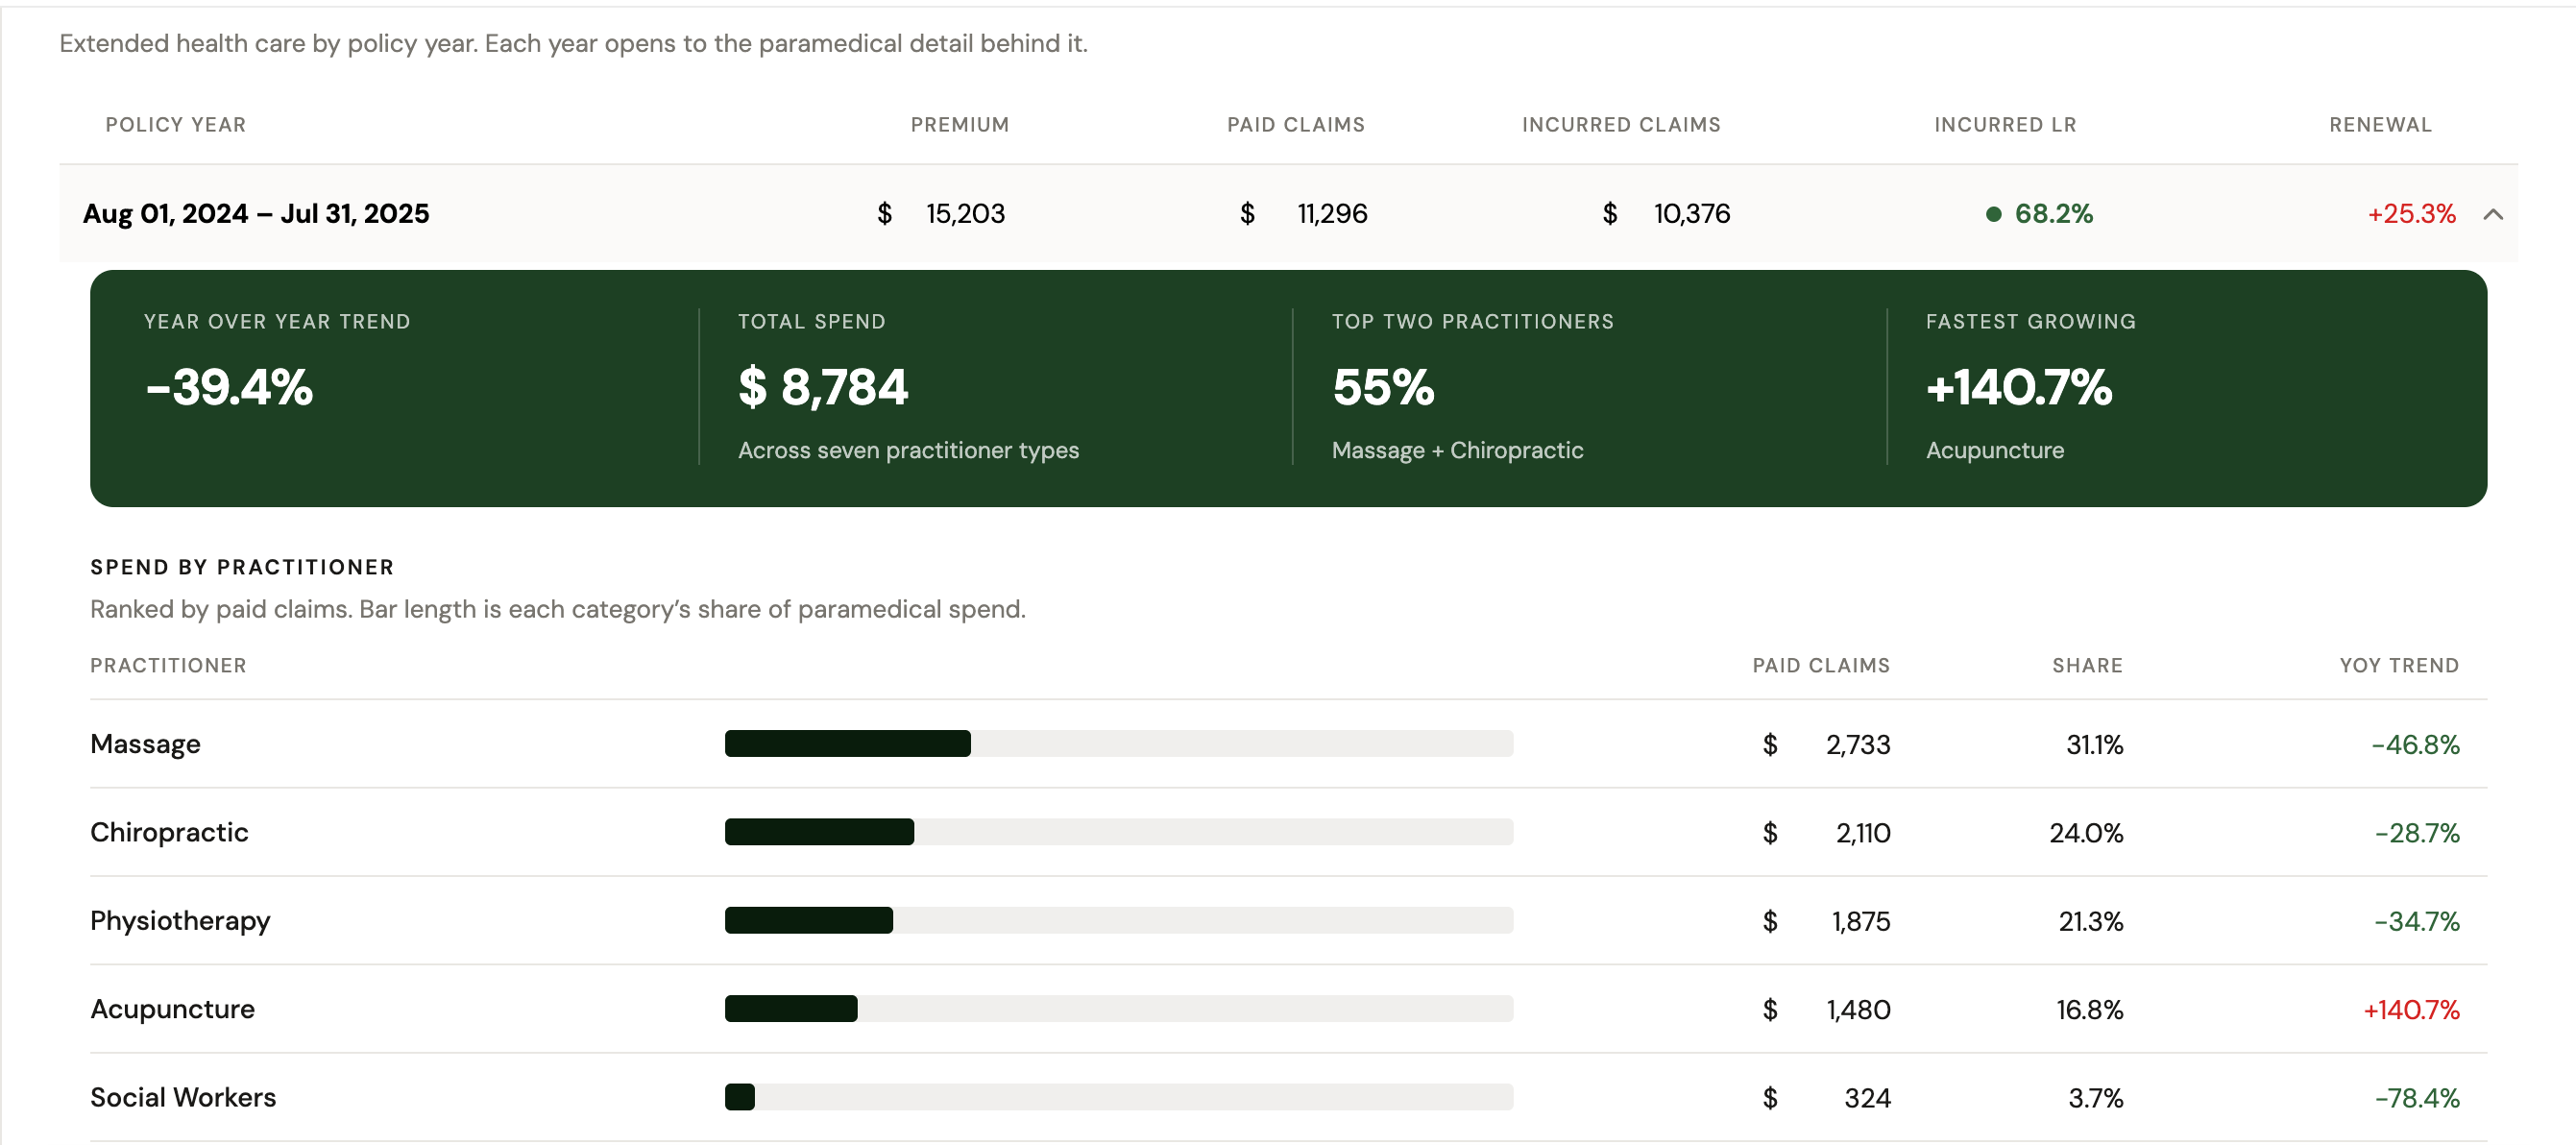Click the Chiropractic practitioner name
Screen dimensions: 2576x1145
click(169, 832)
